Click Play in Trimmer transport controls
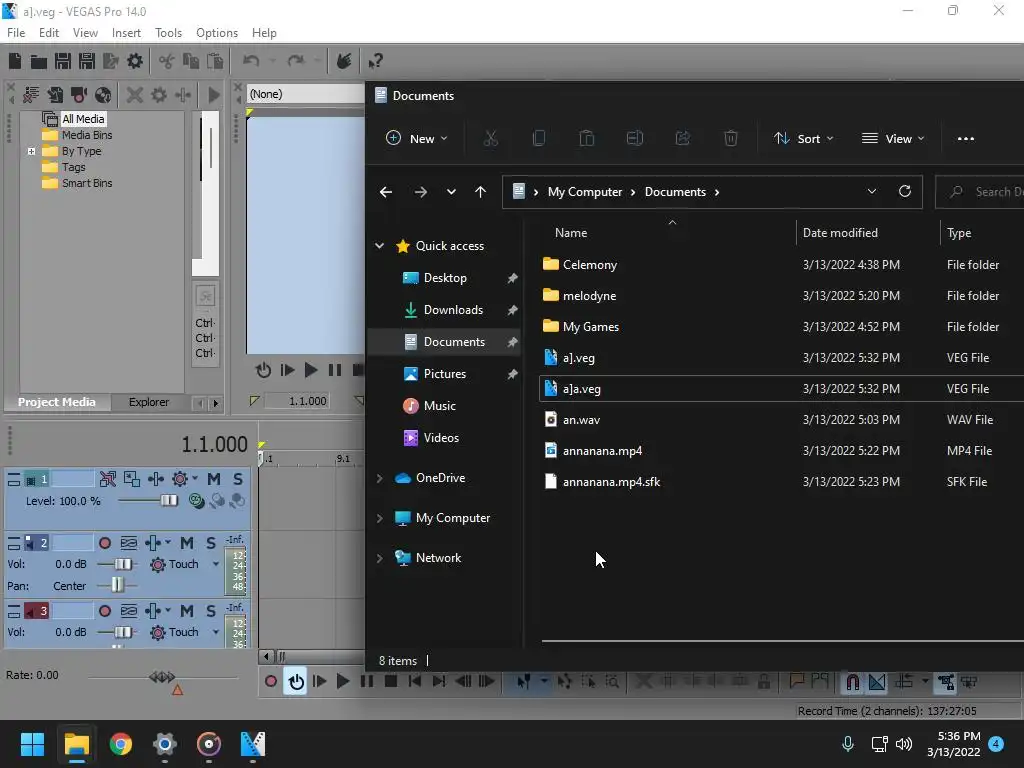Viewport: 1024px width, 768px height. click(311, 370)
